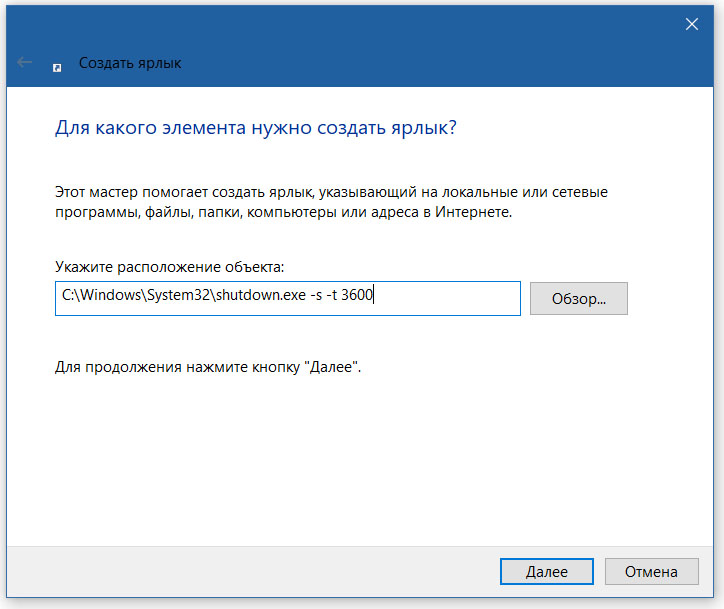This screenshot has height=609, width=724.
Task: Open file browser with the Обзор... button
Action: (x=579, y=299)
